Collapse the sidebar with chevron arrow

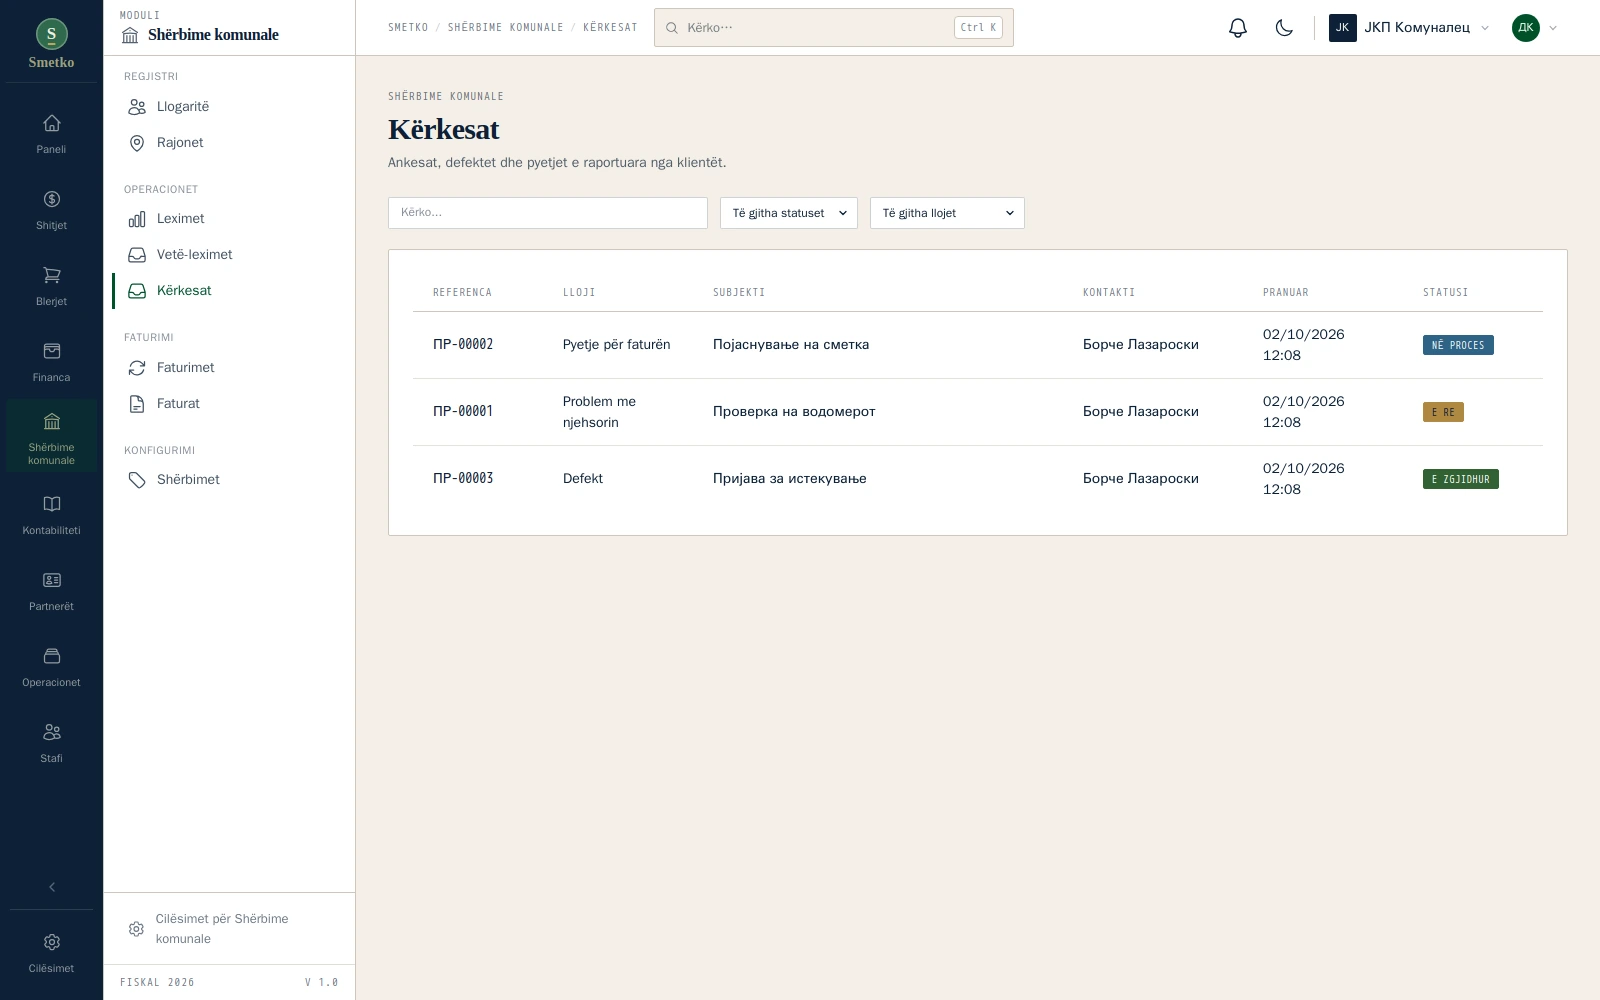click(52, 887)
